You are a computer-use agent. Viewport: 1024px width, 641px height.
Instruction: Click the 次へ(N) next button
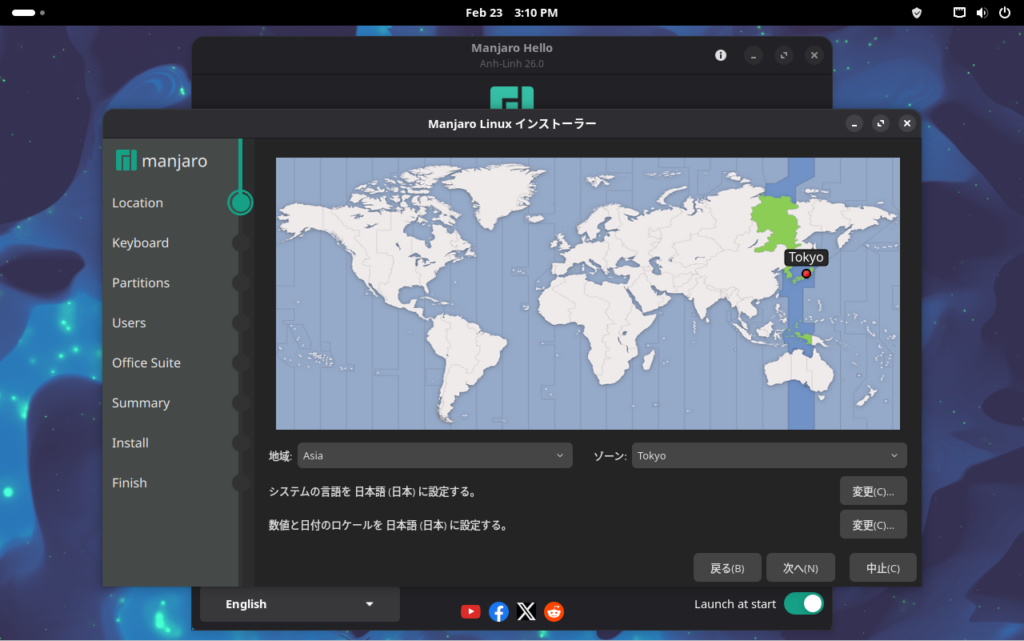(x=800, y=568)
